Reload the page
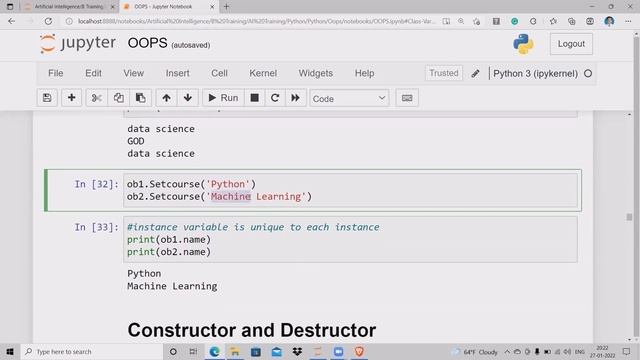 click(48, 21)
